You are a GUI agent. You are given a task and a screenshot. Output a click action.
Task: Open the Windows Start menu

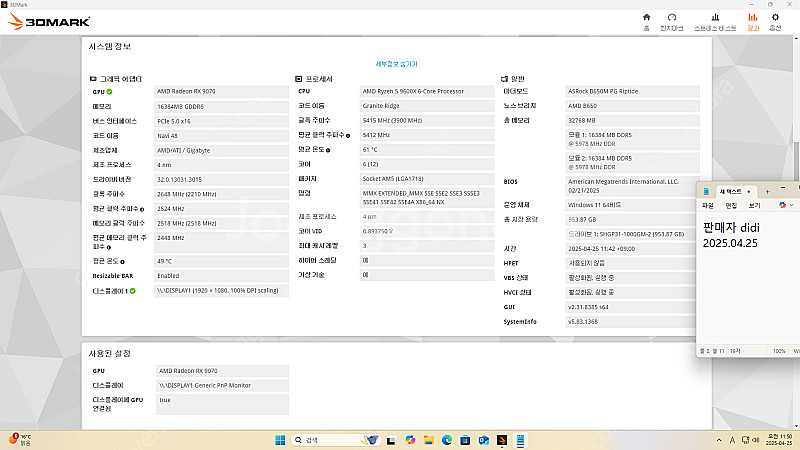pyautogui.click(x=280, y=440)
